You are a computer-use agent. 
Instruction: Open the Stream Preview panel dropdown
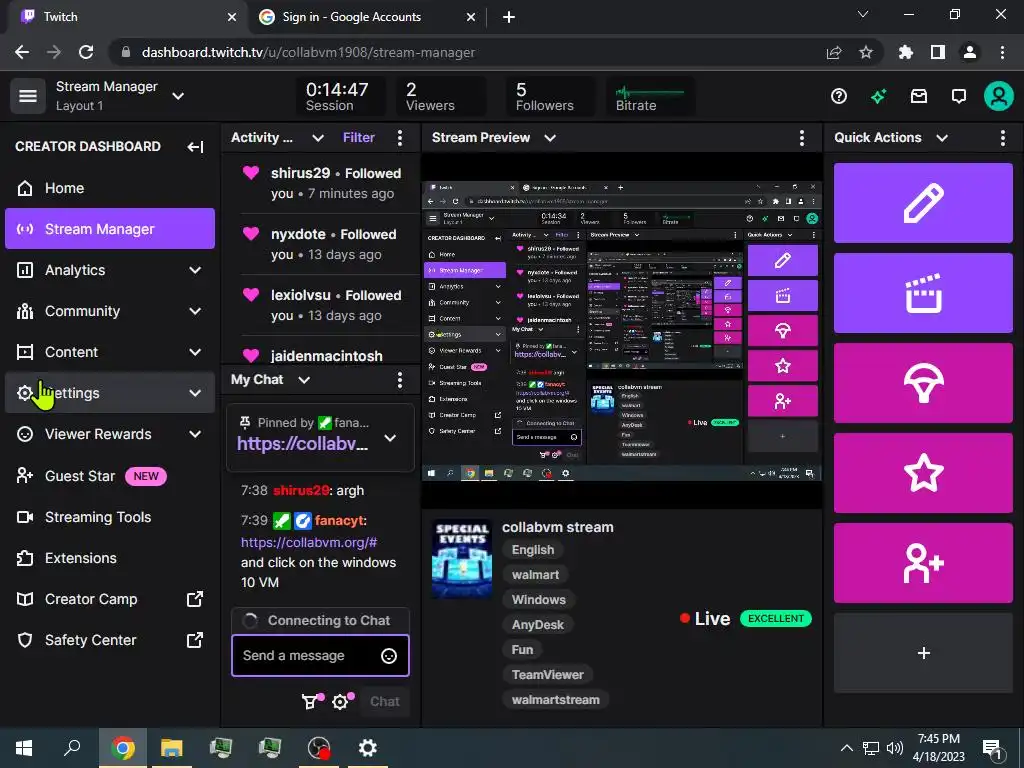tap(550, 138)
